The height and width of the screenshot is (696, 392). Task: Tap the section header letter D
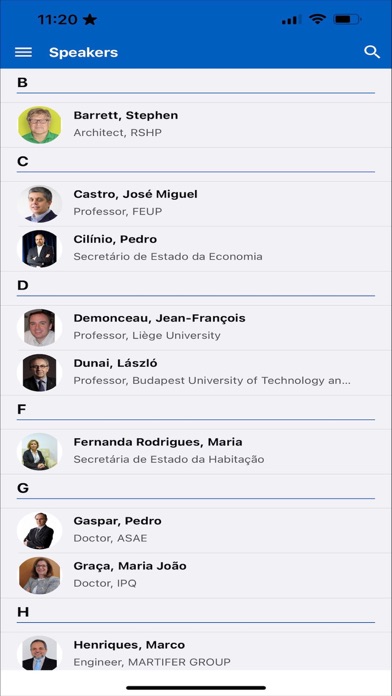point(22,285)
